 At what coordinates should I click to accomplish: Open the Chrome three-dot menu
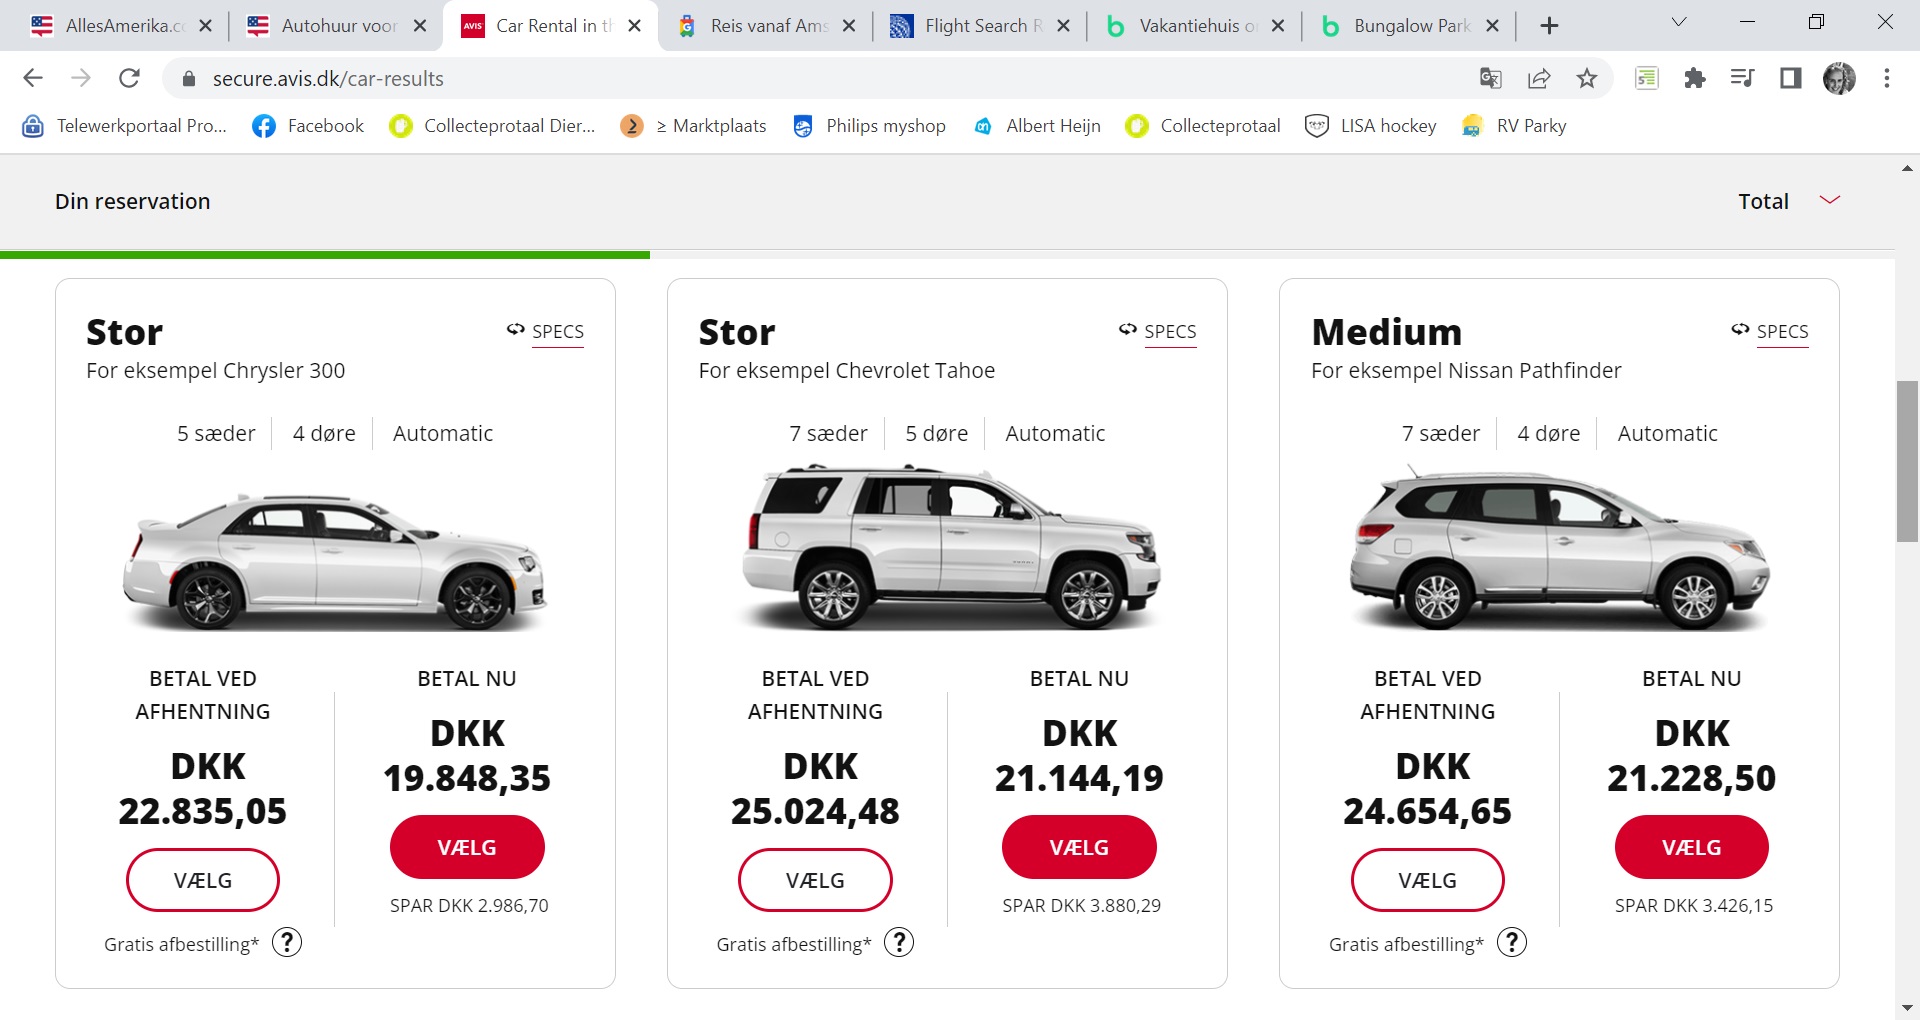(x=1887, y=78)
